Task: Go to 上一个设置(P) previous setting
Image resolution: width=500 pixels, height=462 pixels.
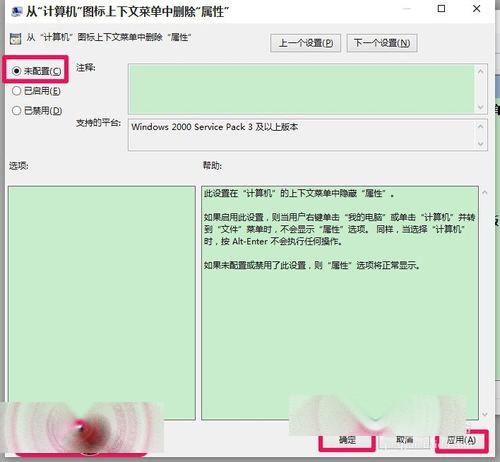Action: (x=305, y=43)
